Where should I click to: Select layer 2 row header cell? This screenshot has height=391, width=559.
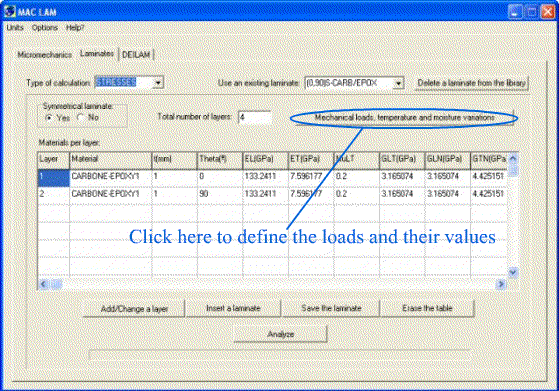coord(53,196)
